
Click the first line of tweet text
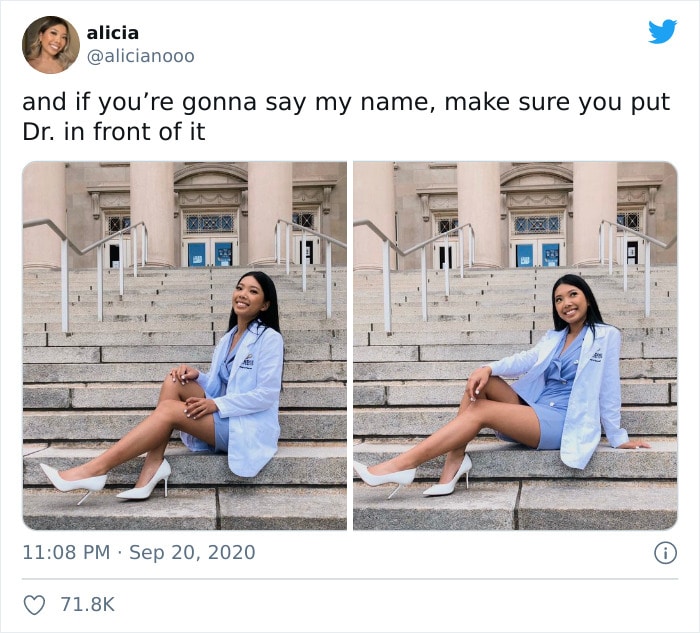(346, 102)
